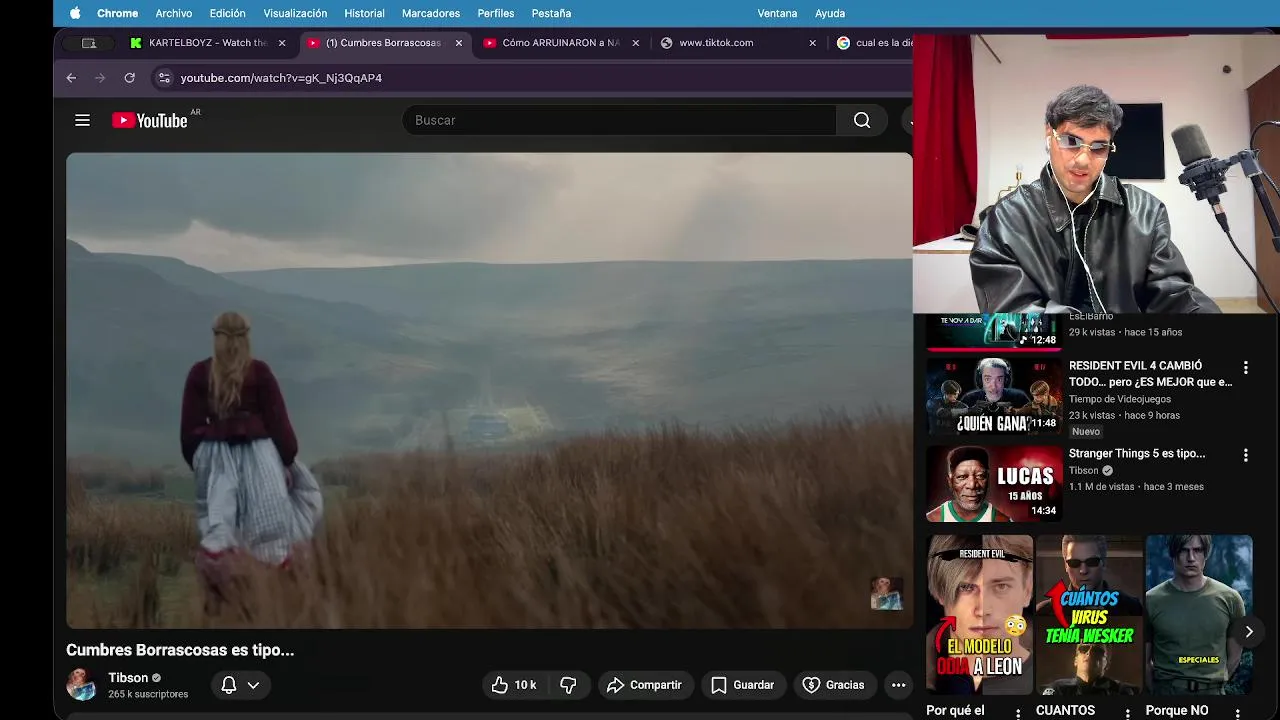Reload the current page
The height and width of the screenshot is (720, 1280).
tap(129, 78)
